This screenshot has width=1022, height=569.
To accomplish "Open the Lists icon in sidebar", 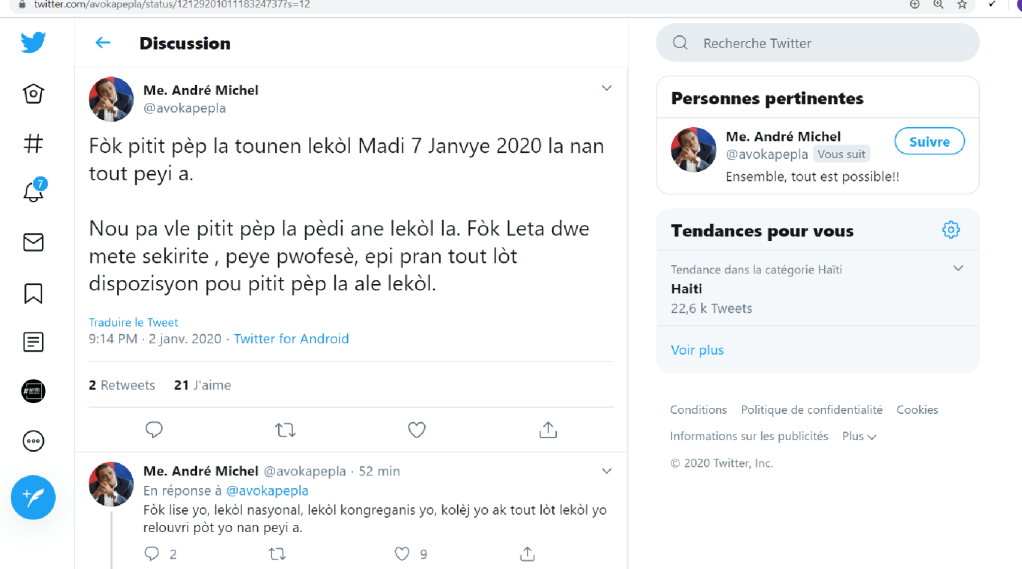I will 33,342.
